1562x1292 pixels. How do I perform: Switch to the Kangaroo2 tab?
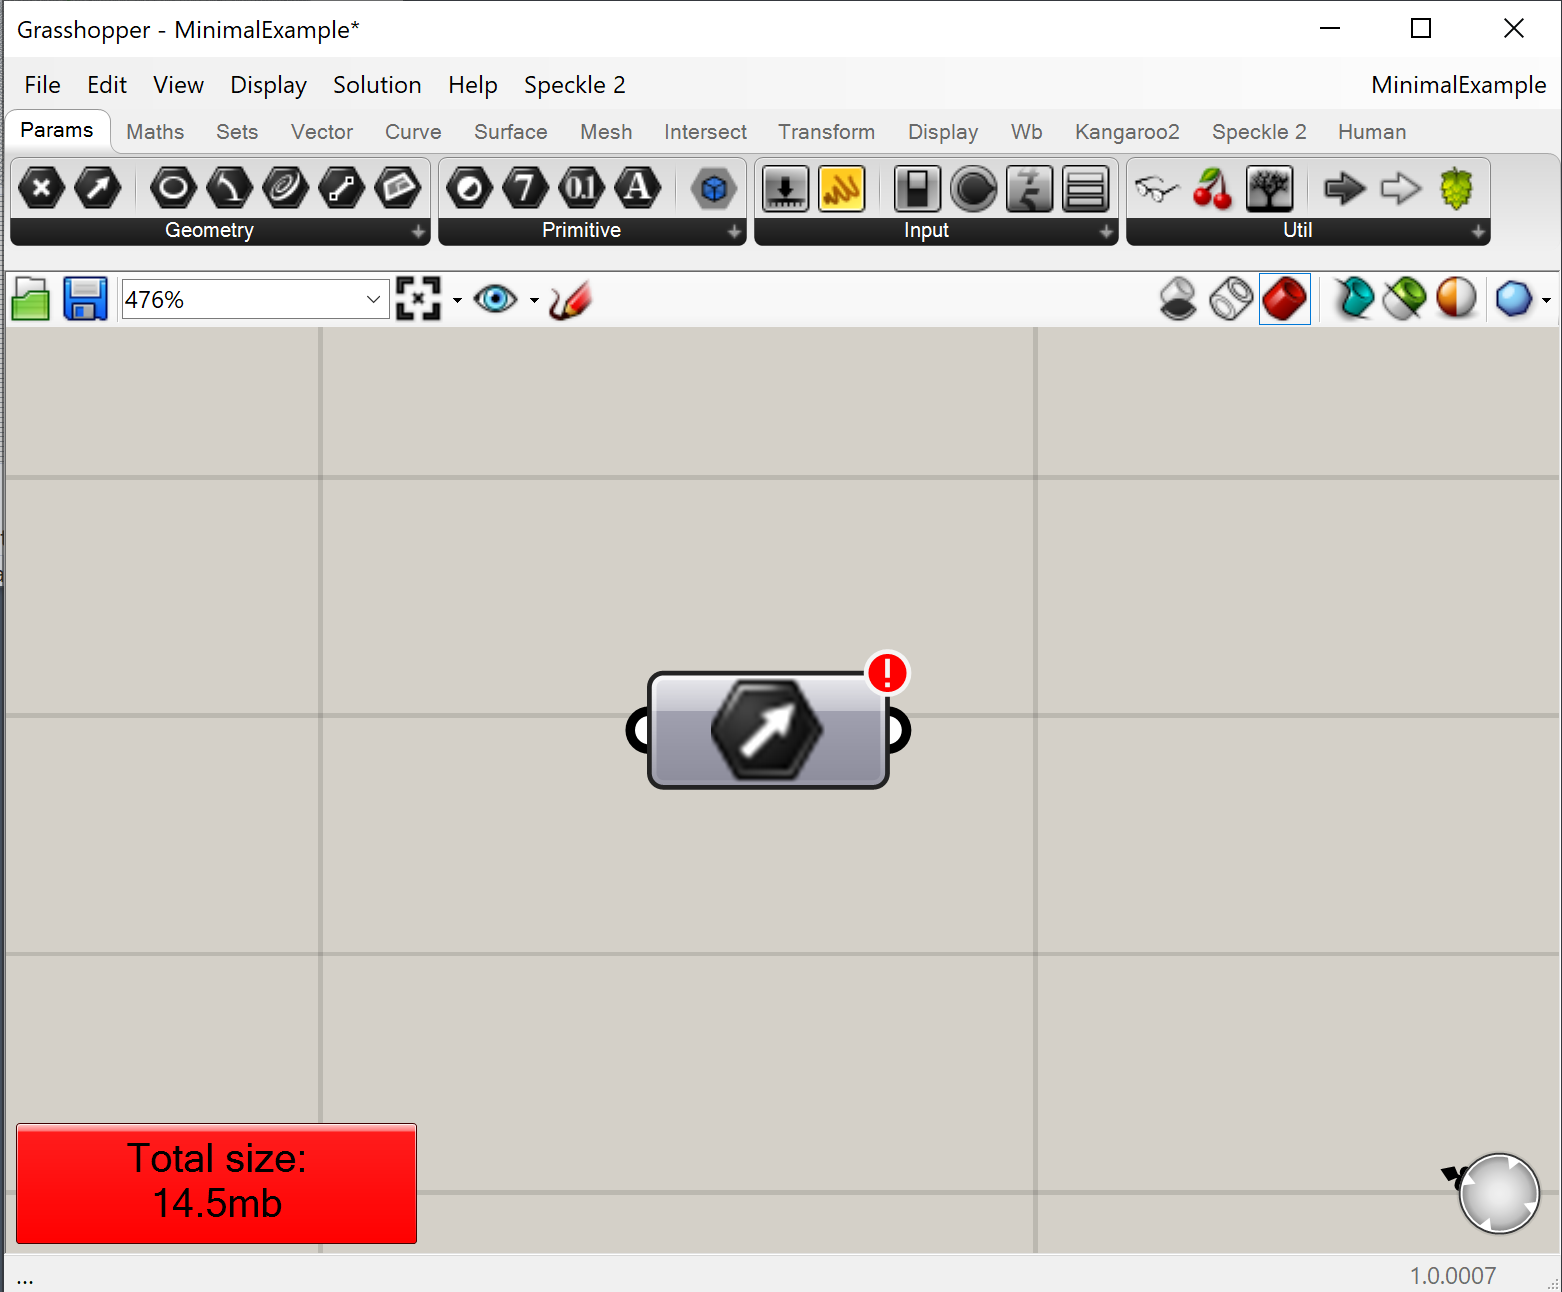(1127, 132)
